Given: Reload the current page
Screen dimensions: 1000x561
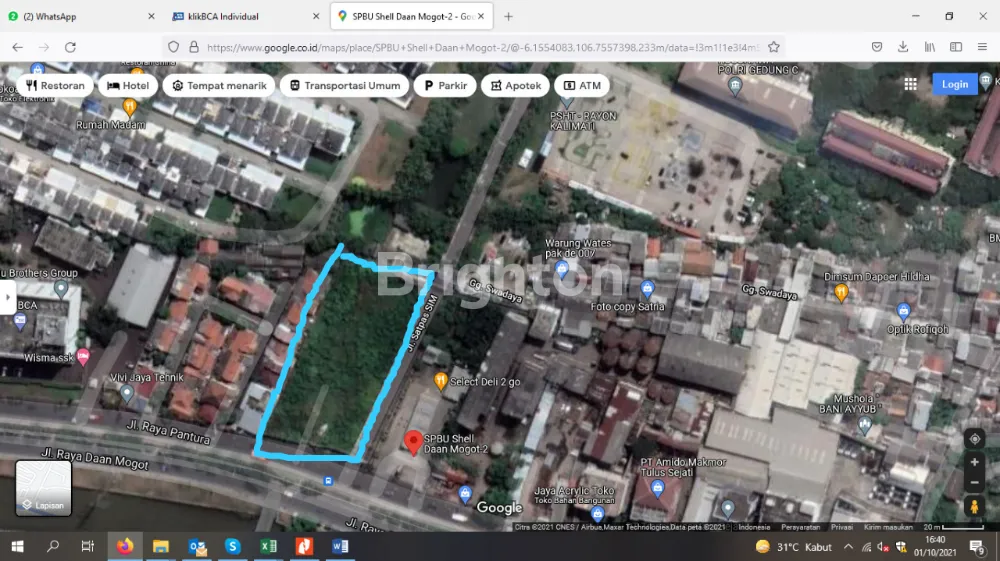Looking at the screenshot, I should click(x=70, y=47).
